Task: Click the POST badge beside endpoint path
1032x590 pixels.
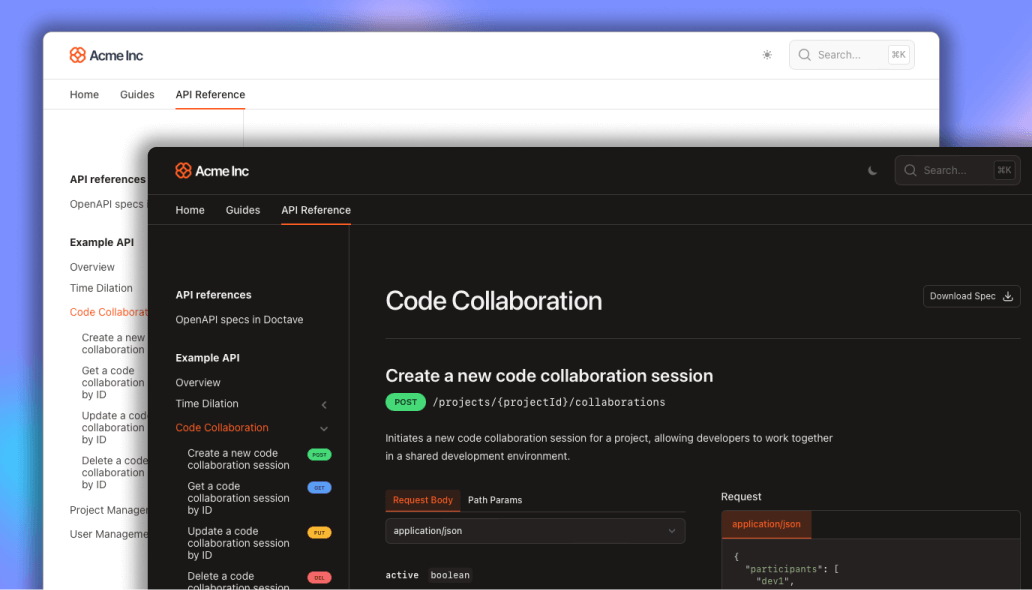Action: pos(405,402)
